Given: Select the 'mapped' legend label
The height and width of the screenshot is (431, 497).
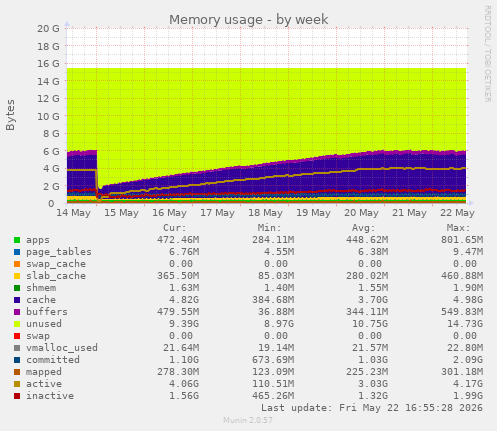Looking at the screenshot, I should 44,372.
